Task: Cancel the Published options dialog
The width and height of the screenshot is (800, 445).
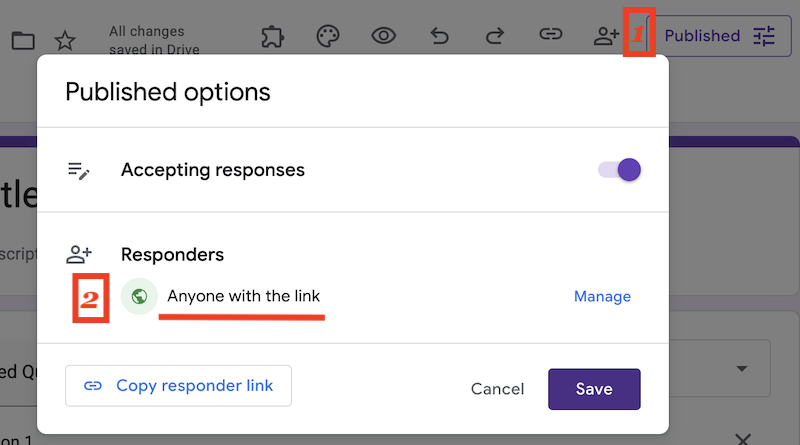Action: [x=497, y=389]
